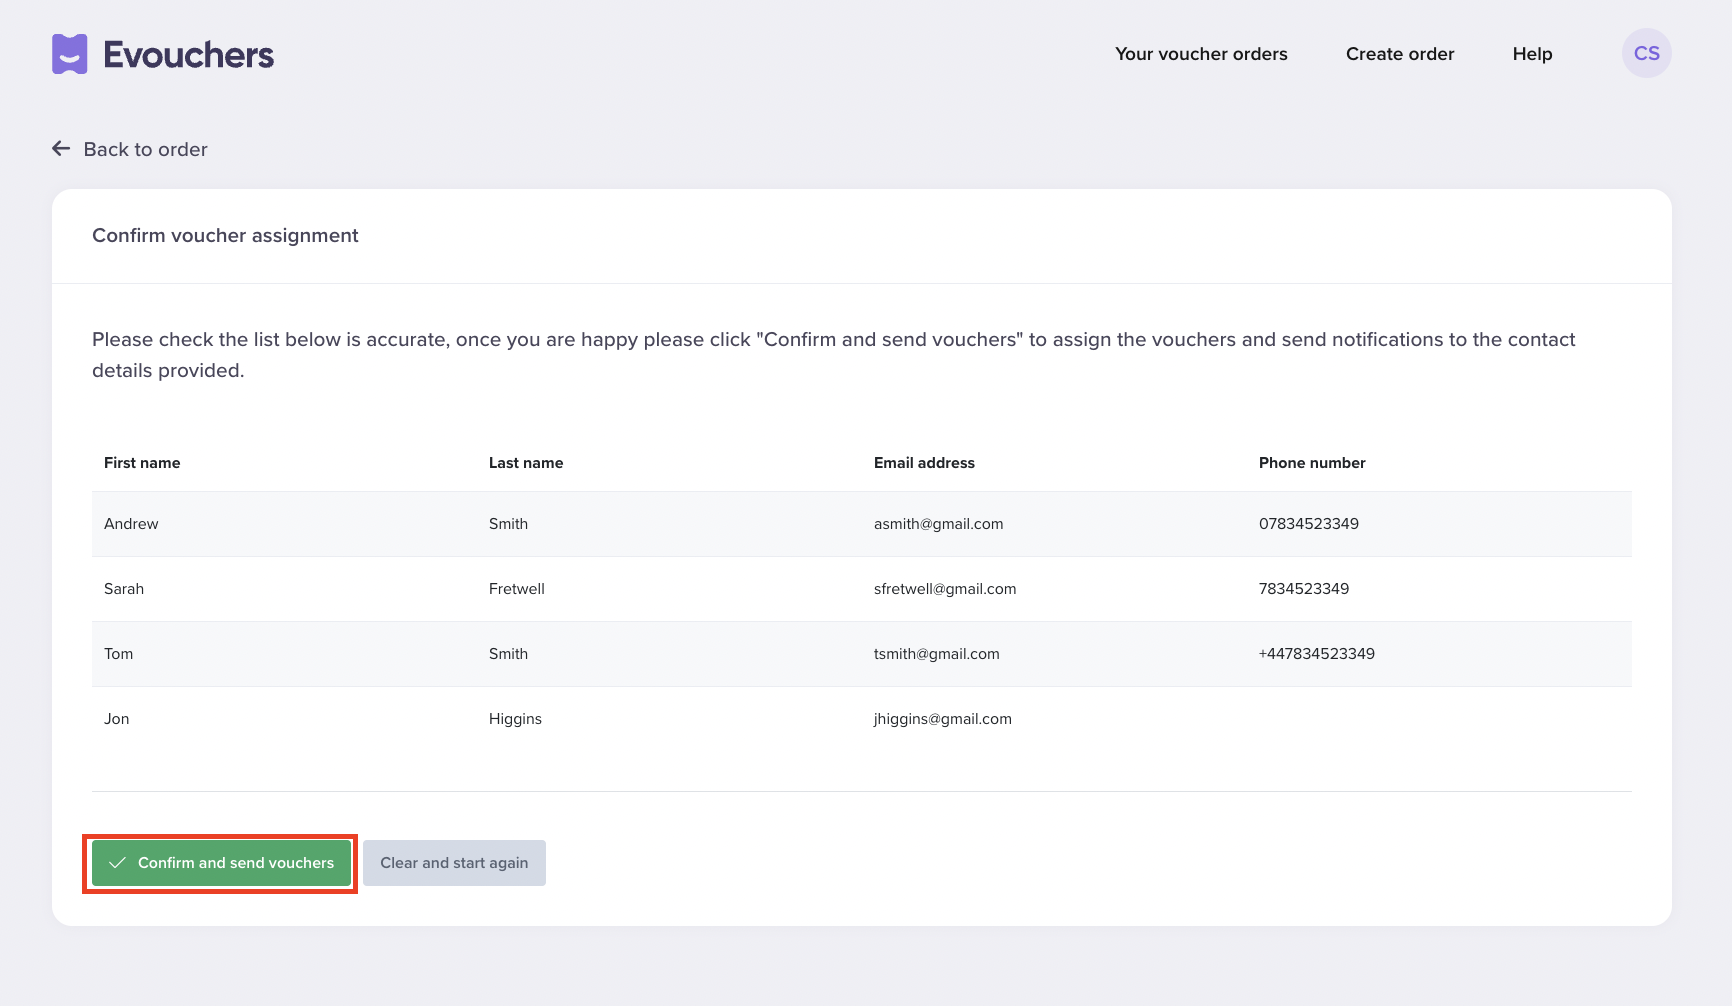The width and height of the screenshot is (1732, 1006).
Task: Click tsmith@gmail.com email cell
Action: click(x=936, y=654)
